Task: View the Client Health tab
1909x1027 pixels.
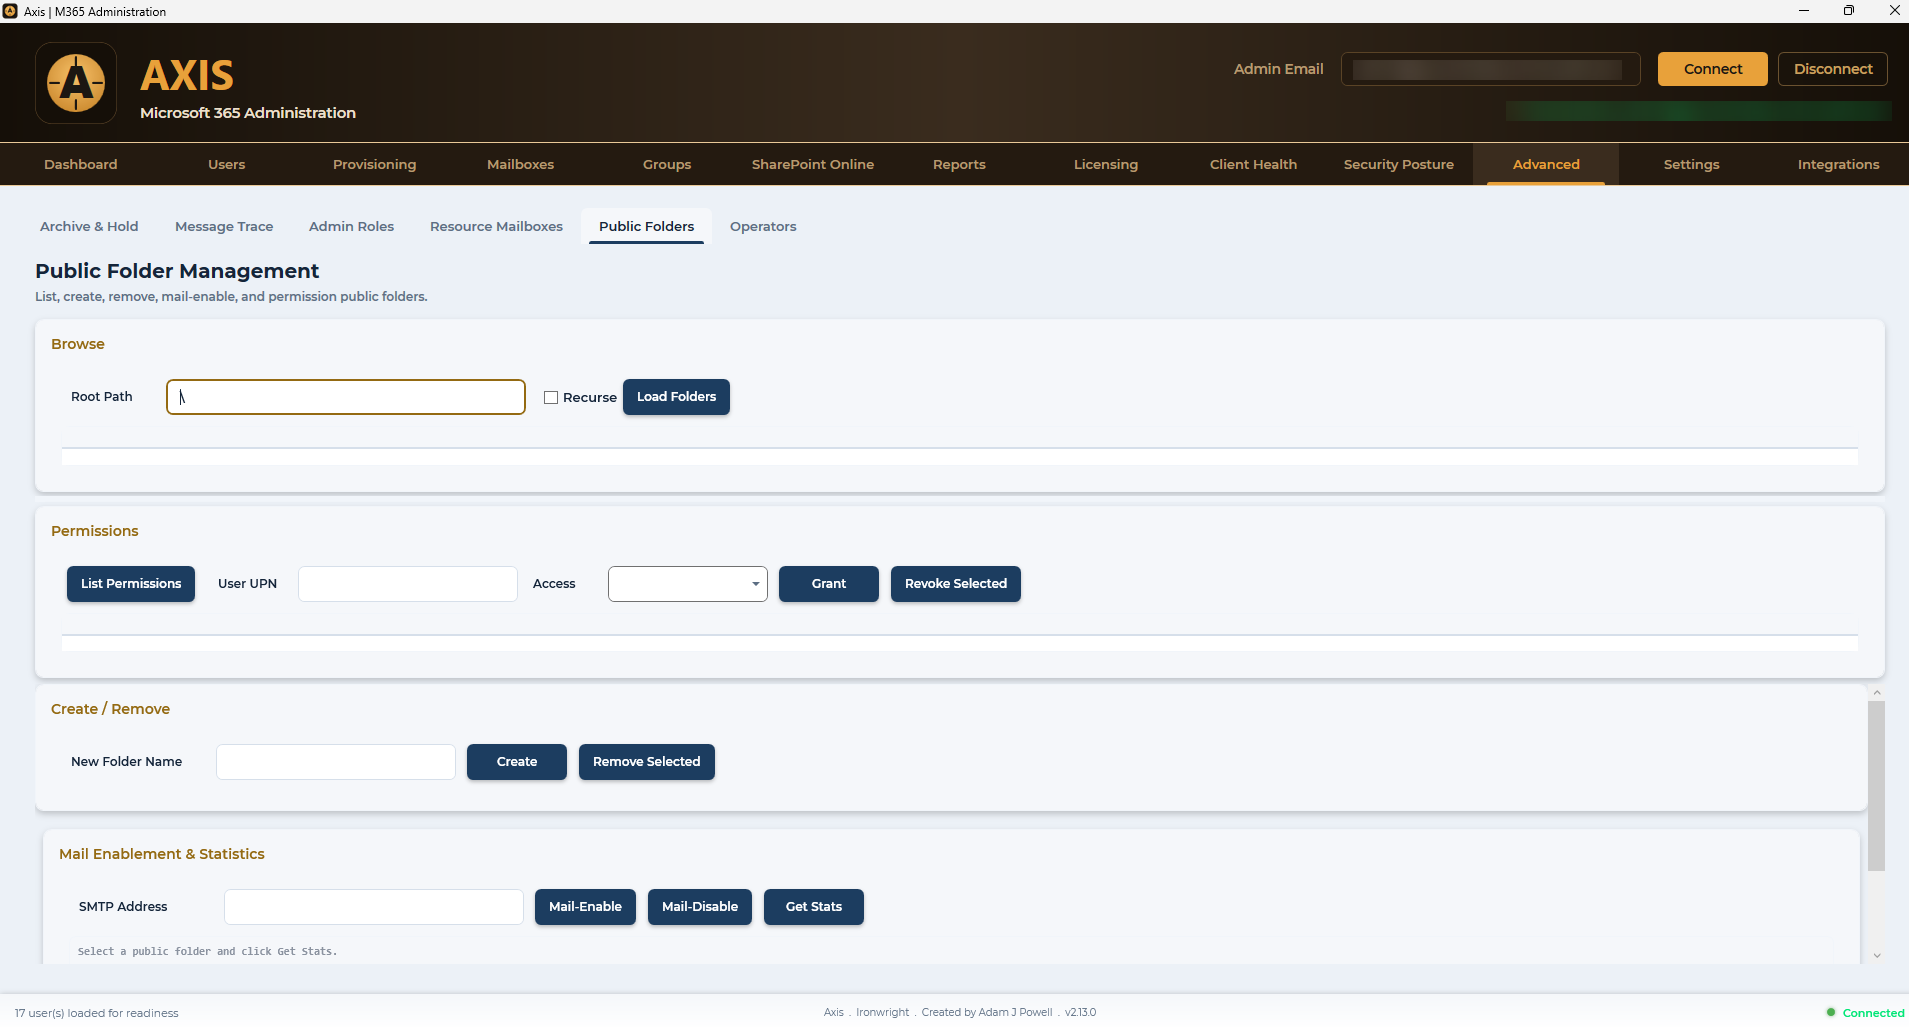Action: click(1253, 164)
